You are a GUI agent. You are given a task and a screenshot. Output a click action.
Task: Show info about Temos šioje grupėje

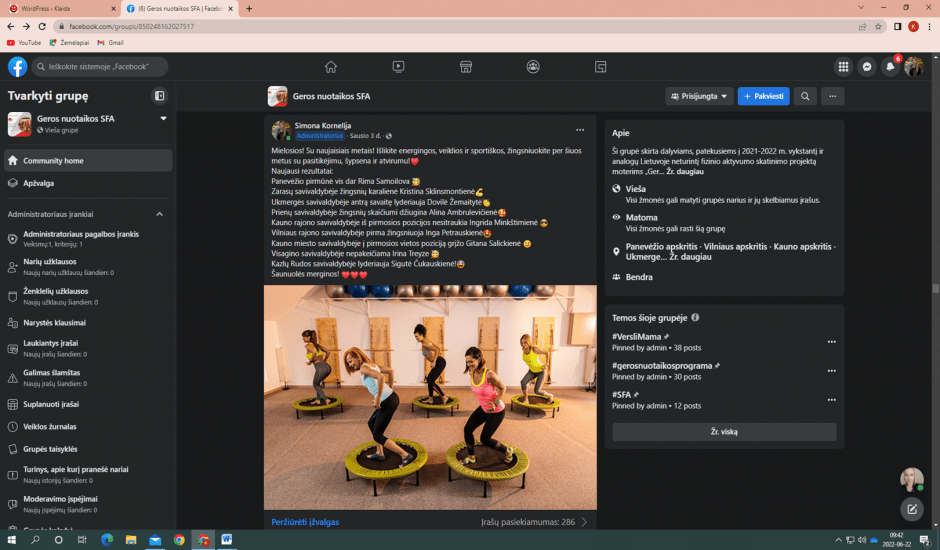coord(695,317)
